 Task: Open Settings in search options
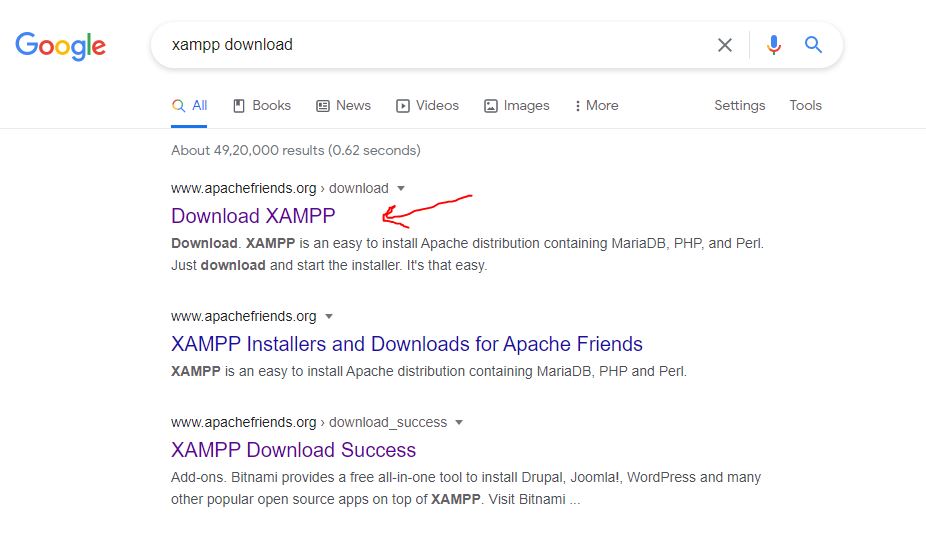(739, 106)
